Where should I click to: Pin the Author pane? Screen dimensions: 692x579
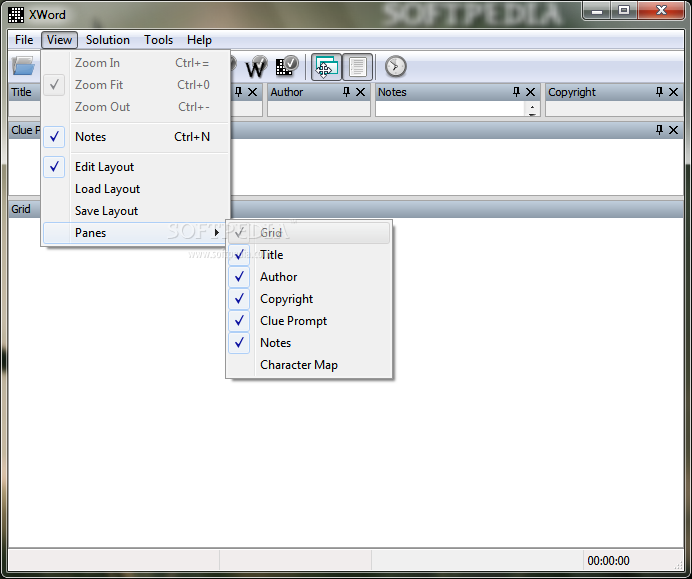(x=346, y=92)
